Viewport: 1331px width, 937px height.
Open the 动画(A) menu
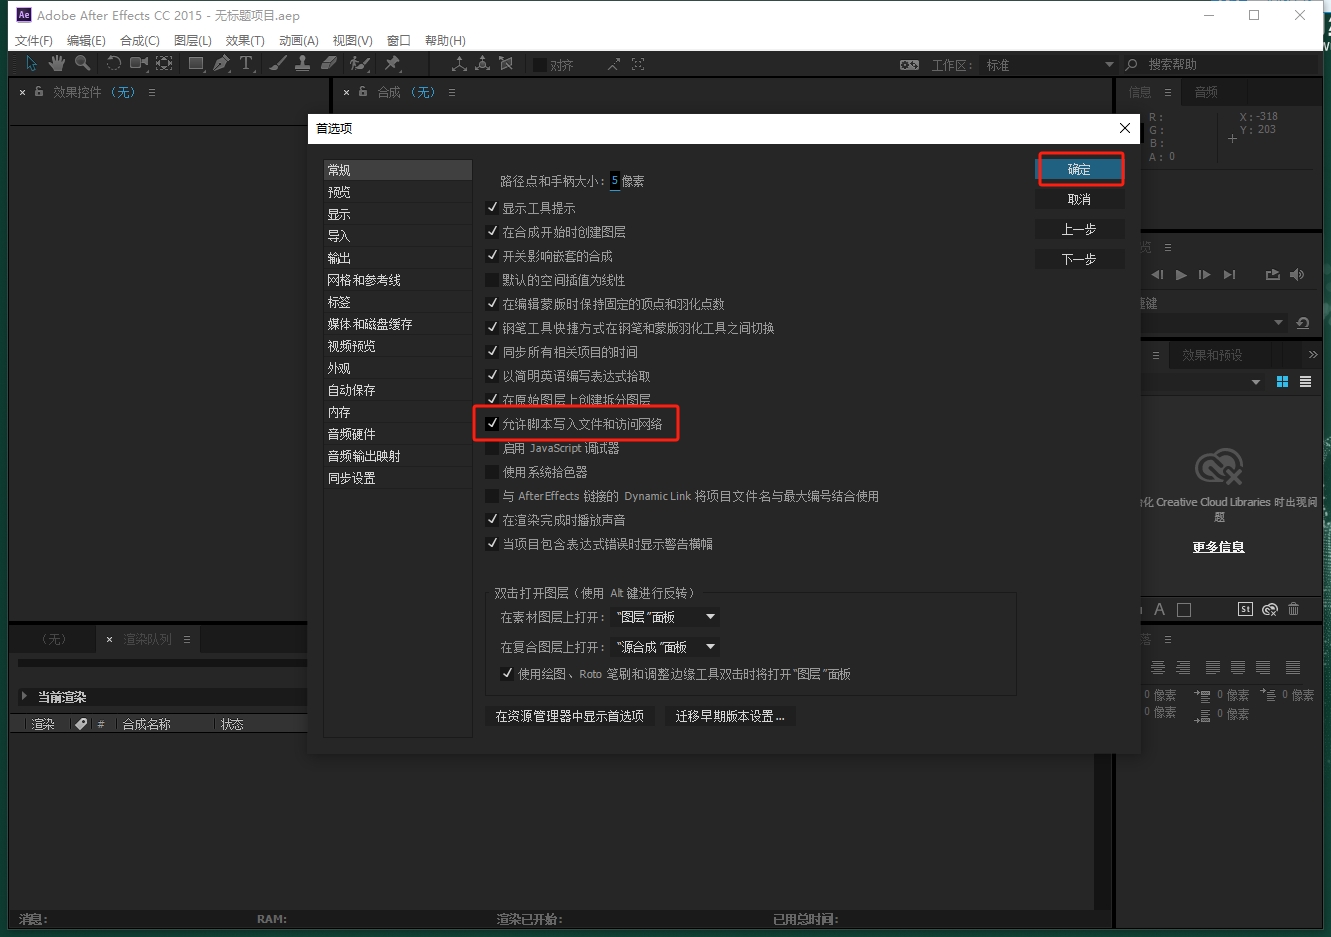(299, 41)
